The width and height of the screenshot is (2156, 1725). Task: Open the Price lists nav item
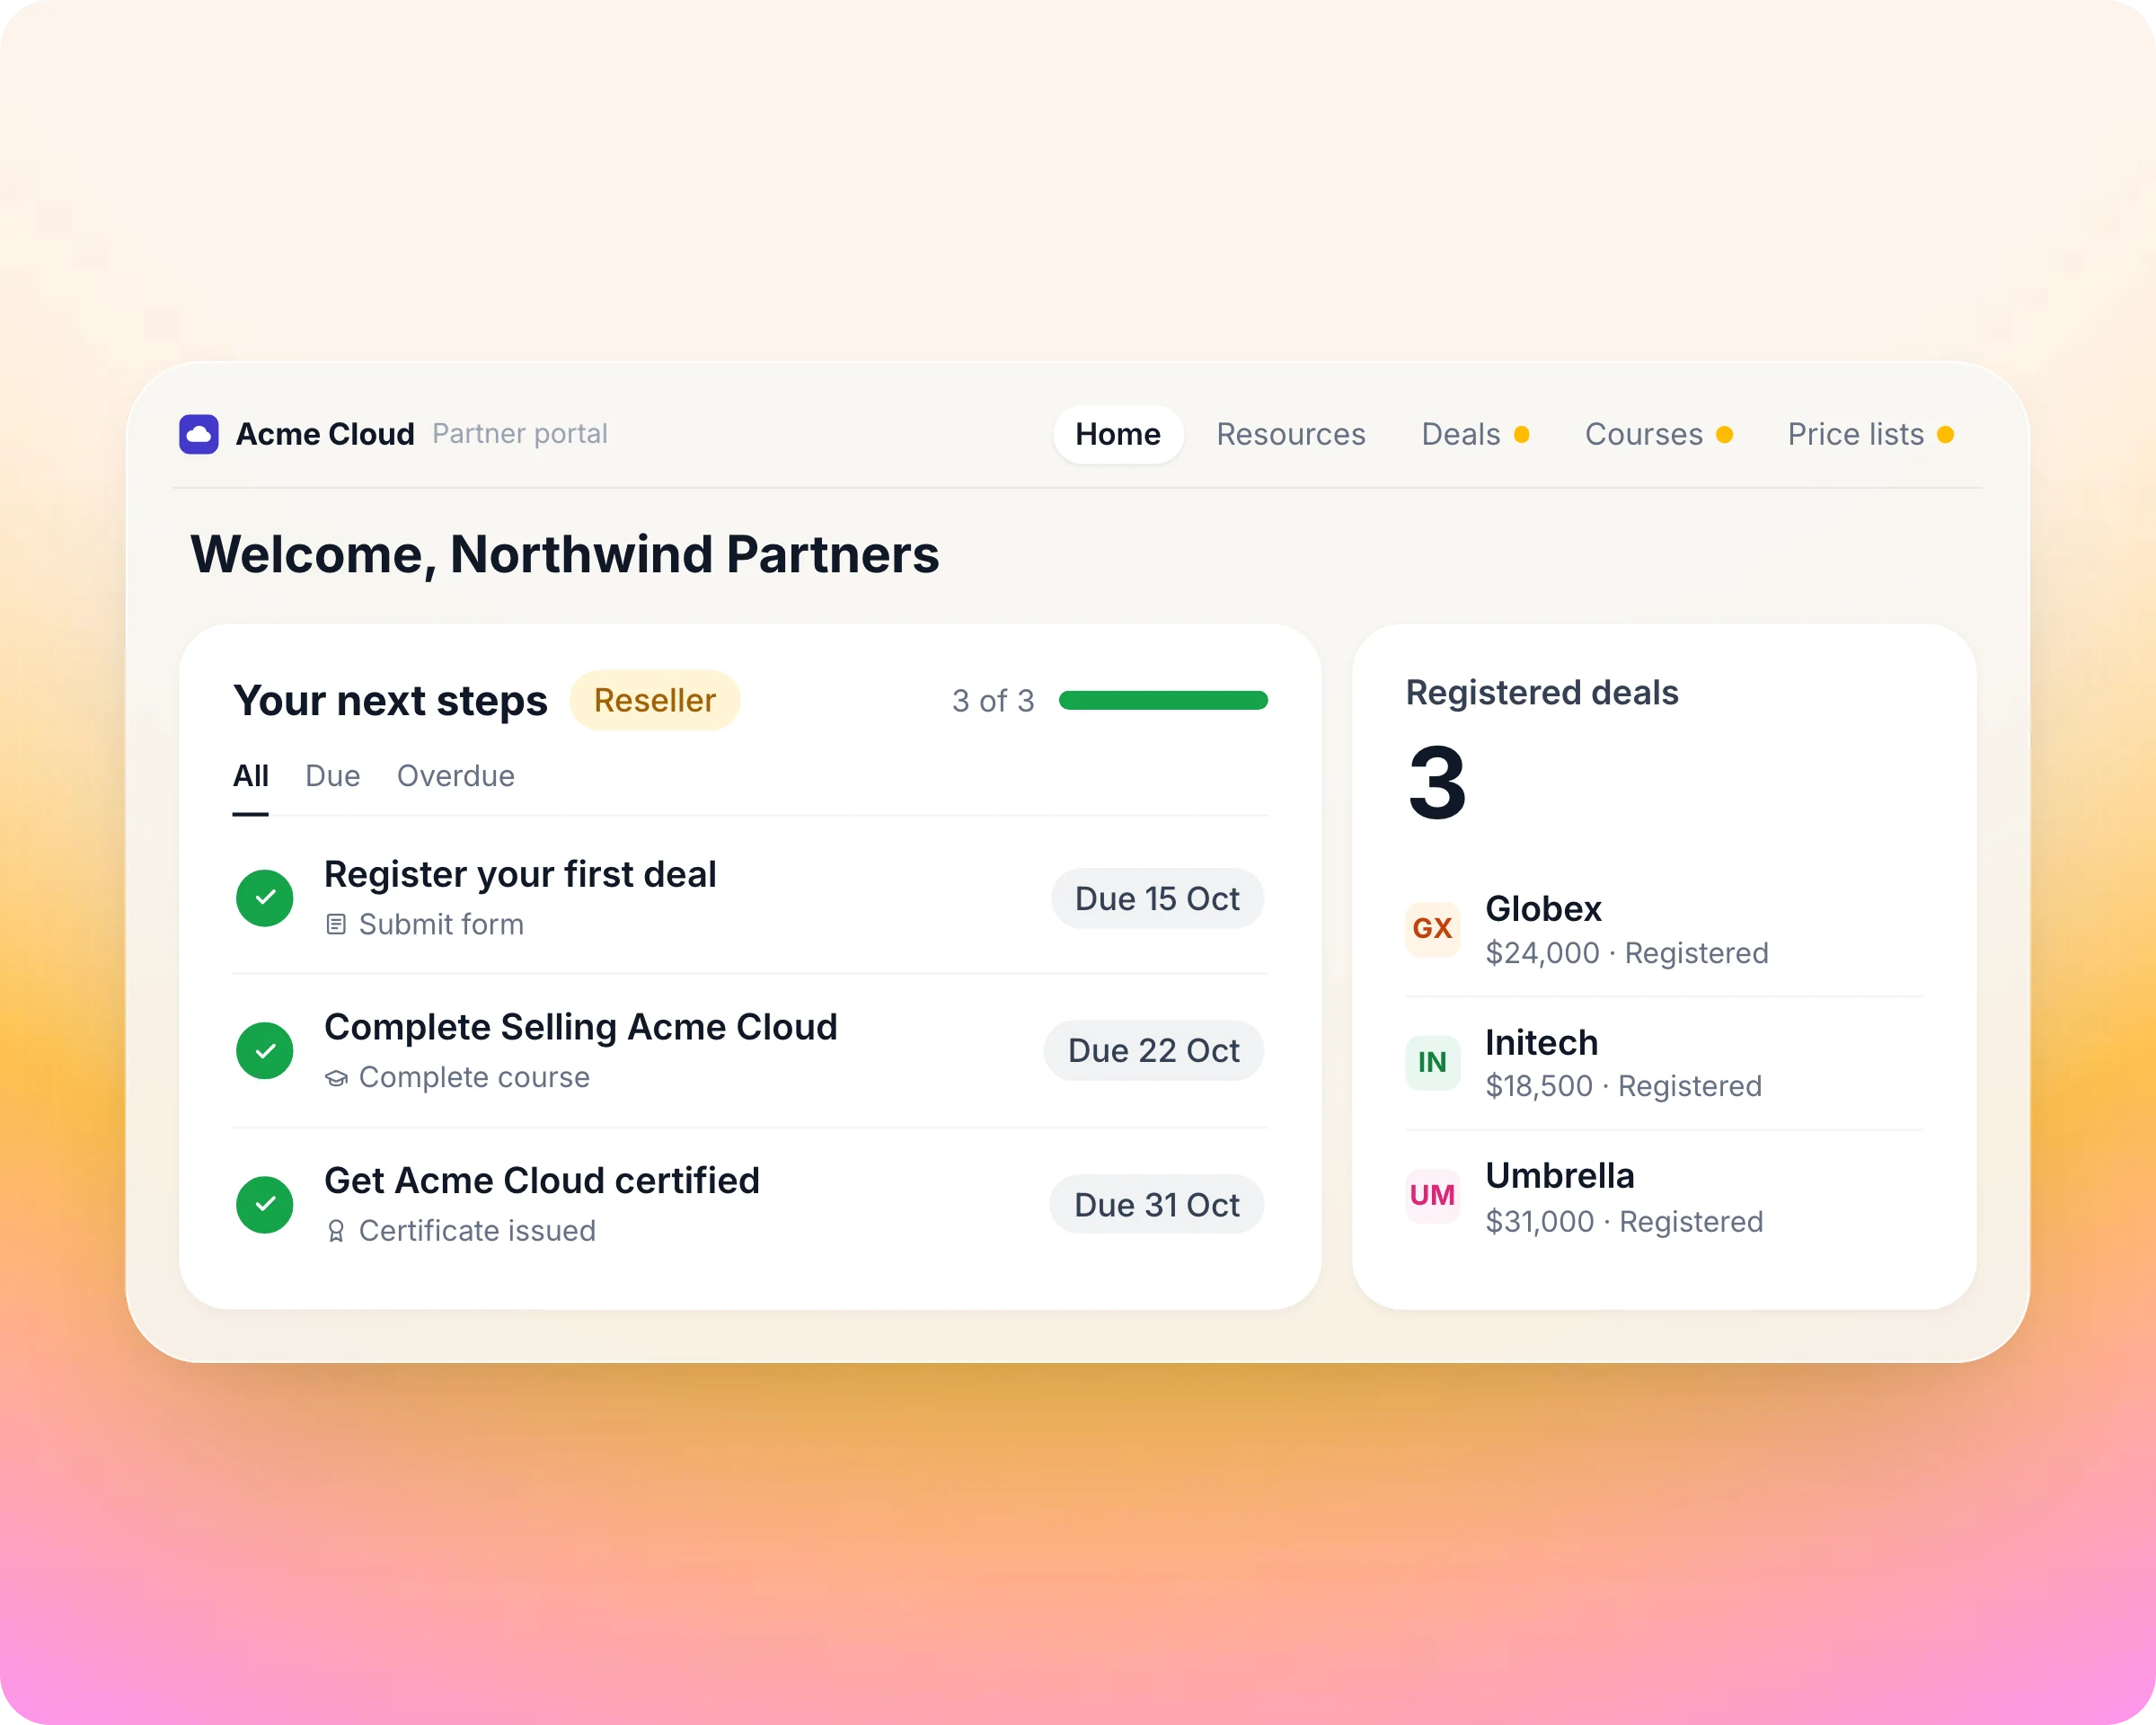[x=1870, y=434]
